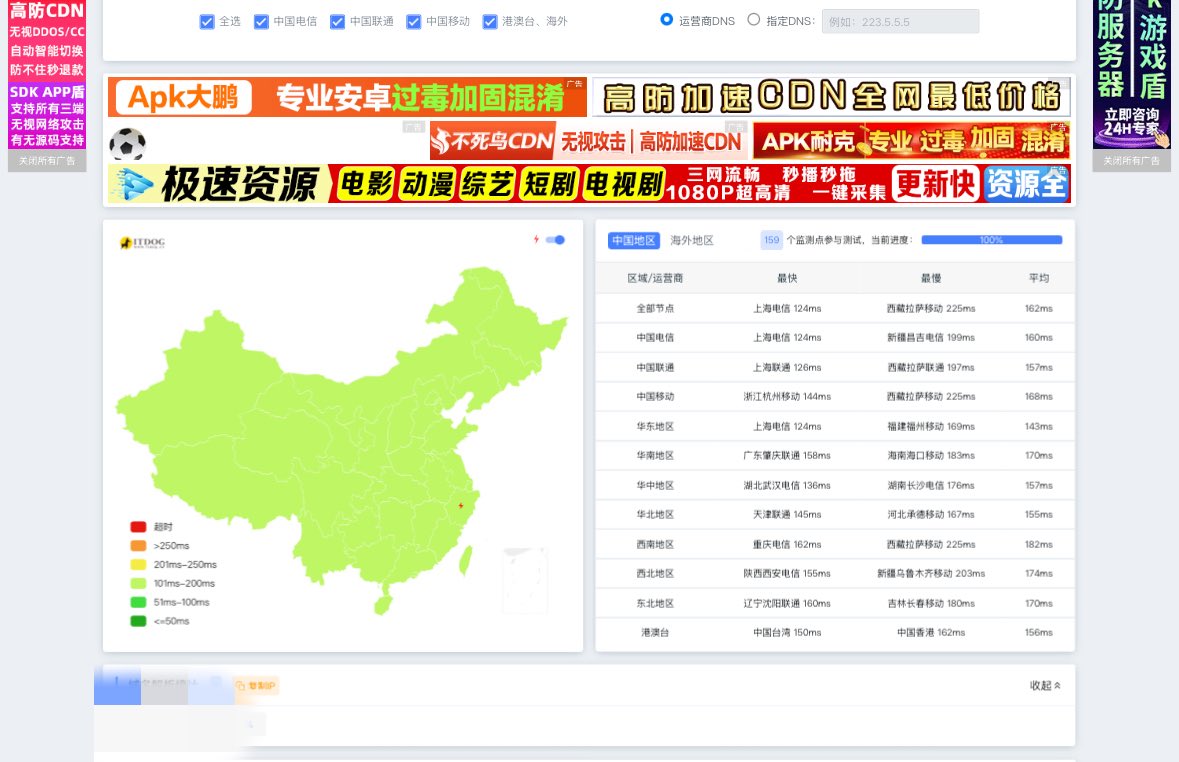Select the 中国地区 tab

coord(633,240)
